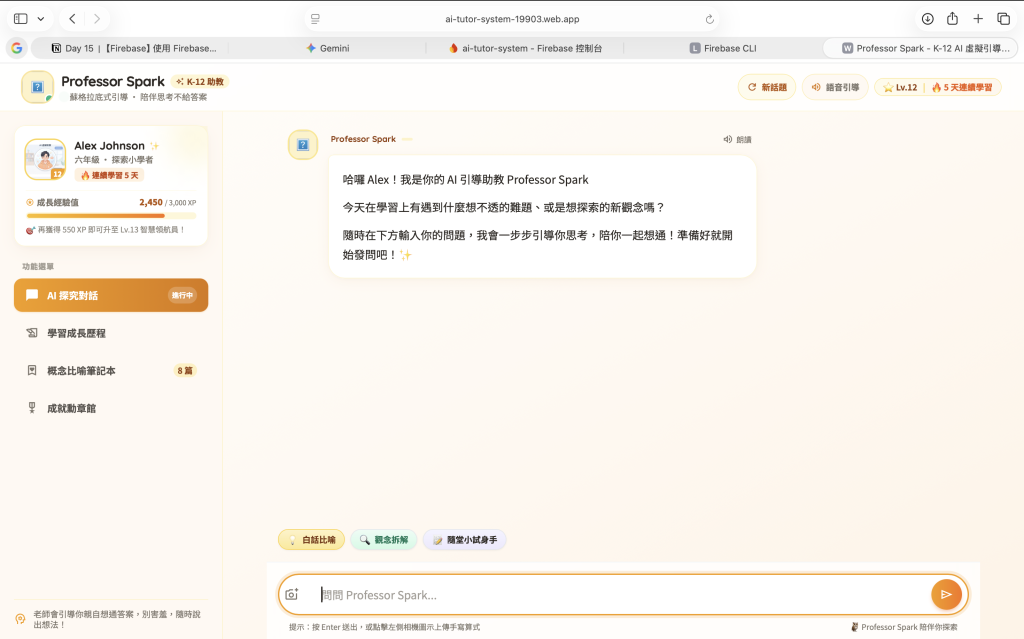This screenshot has width=1024, height=639.
Task: Show browser downloads
Action: (x=927, y=19)
